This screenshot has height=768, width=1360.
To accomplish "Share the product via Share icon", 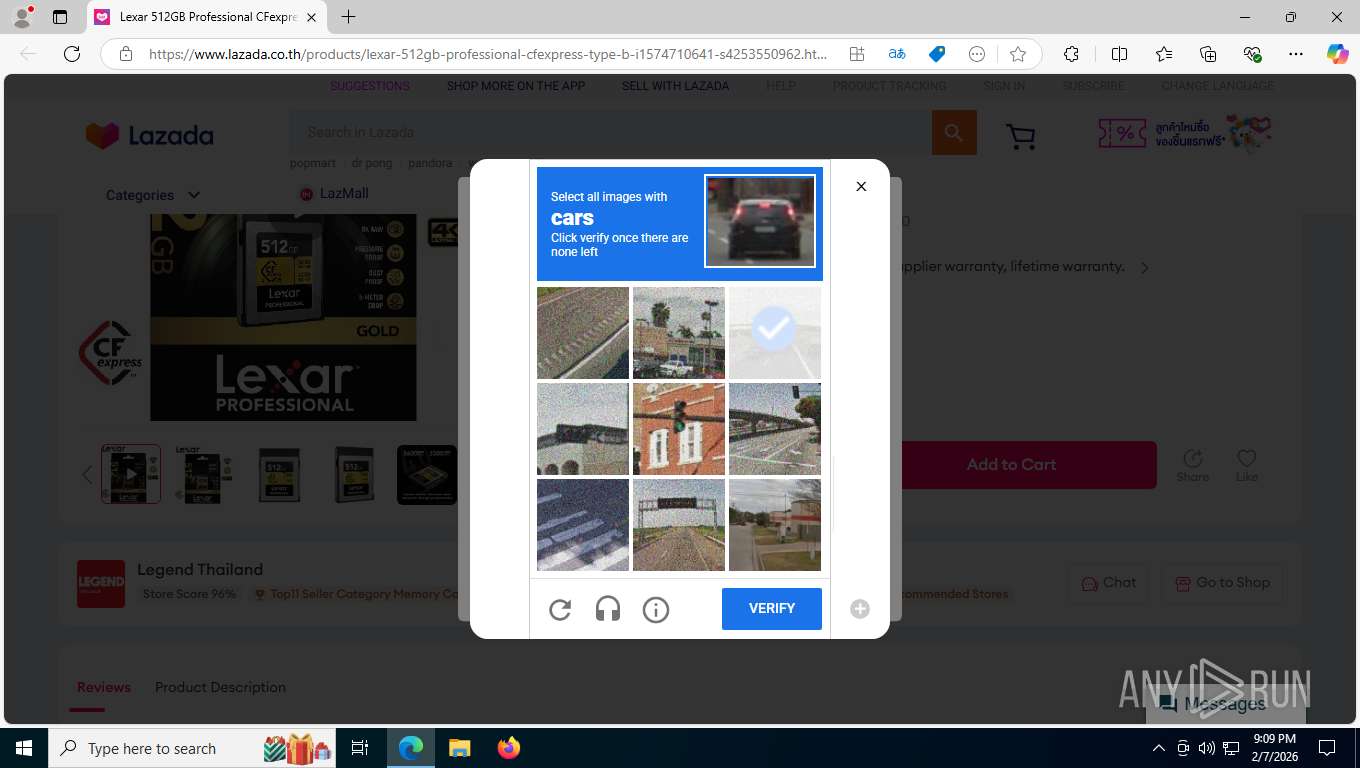I will (x=1192, y=465).
